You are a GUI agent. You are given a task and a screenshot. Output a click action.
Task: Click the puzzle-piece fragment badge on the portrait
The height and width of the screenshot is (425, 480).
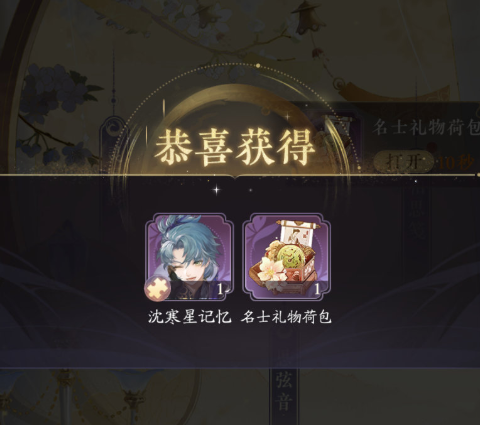pyautogui.click(x=157, y=289)
